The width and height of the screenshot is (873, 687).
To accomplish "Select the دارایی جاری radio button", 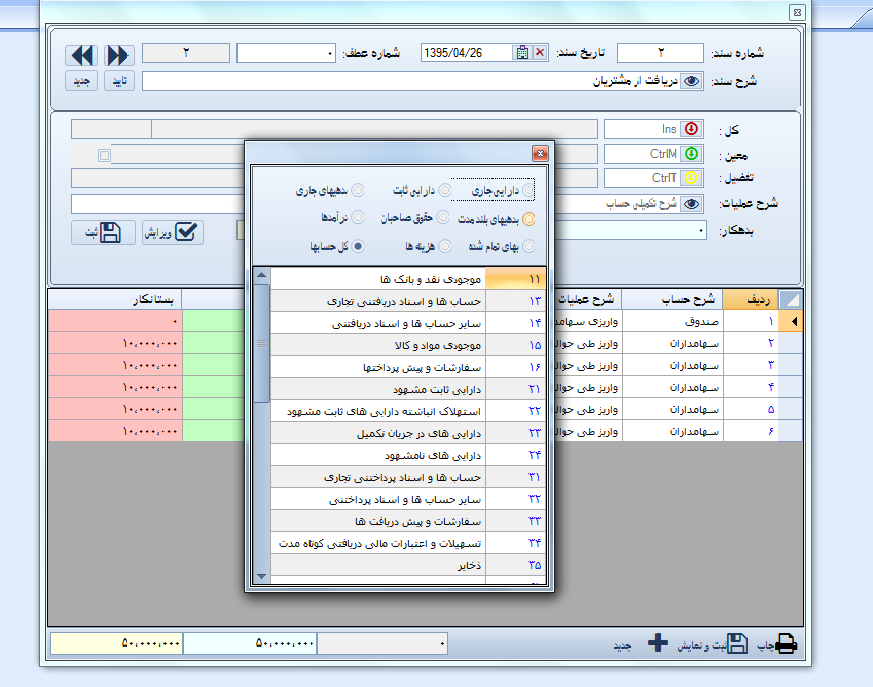I will (529, 190).
